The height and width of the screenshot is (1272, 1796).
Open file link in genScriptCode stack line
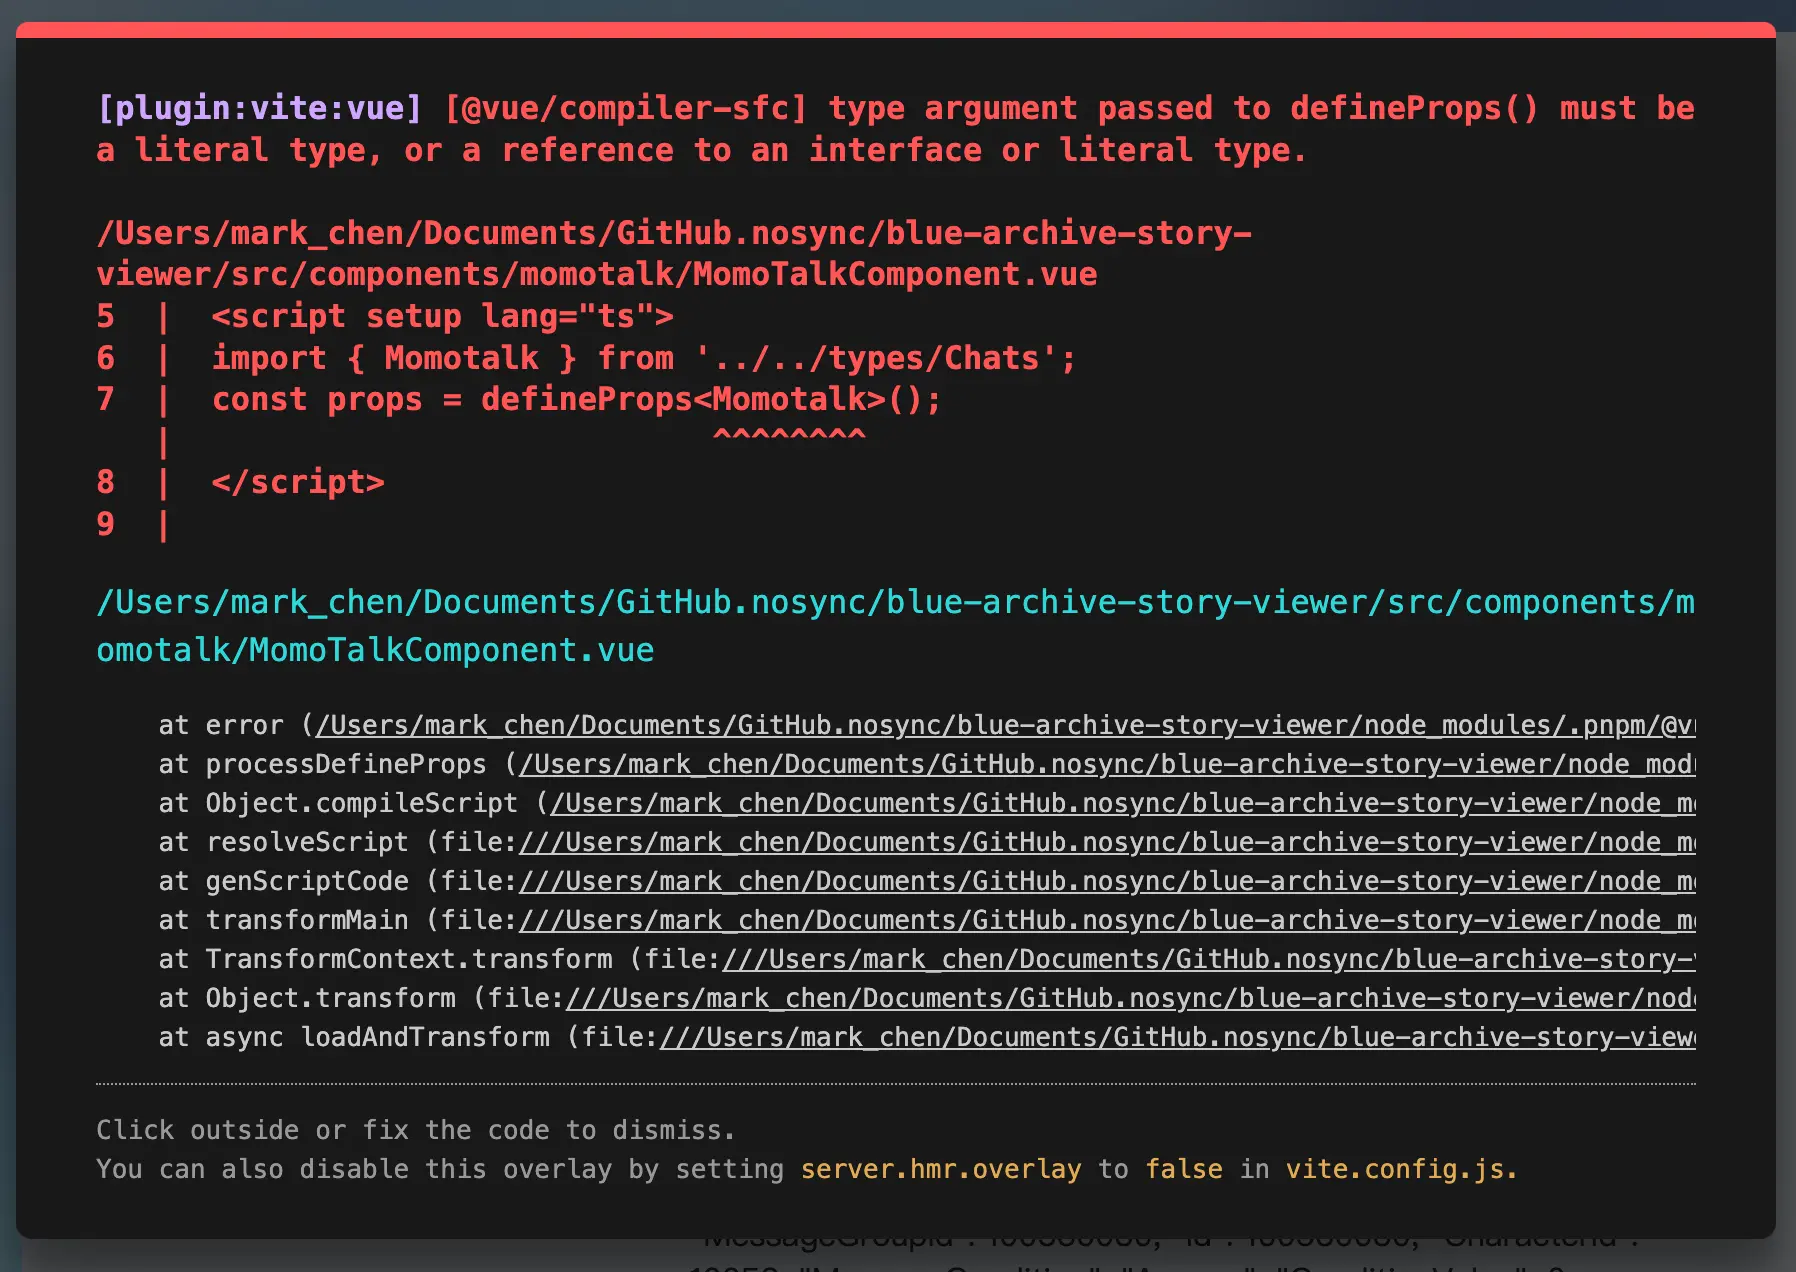[1107, 881]
